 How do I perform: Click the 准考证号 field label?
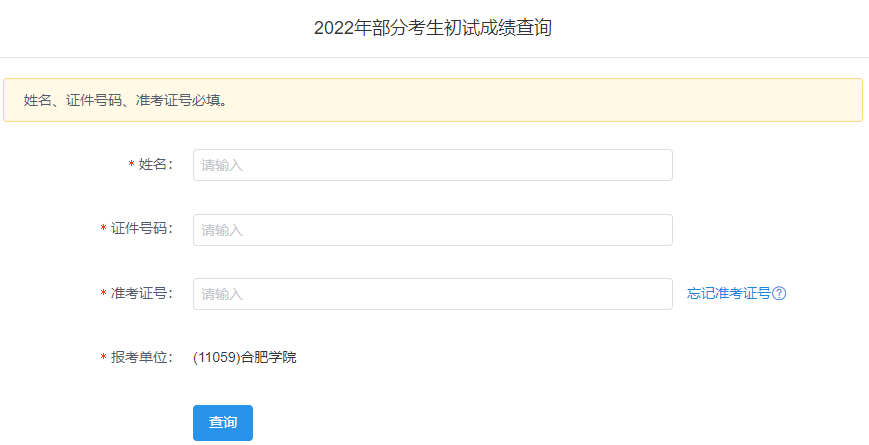point(141,294)
